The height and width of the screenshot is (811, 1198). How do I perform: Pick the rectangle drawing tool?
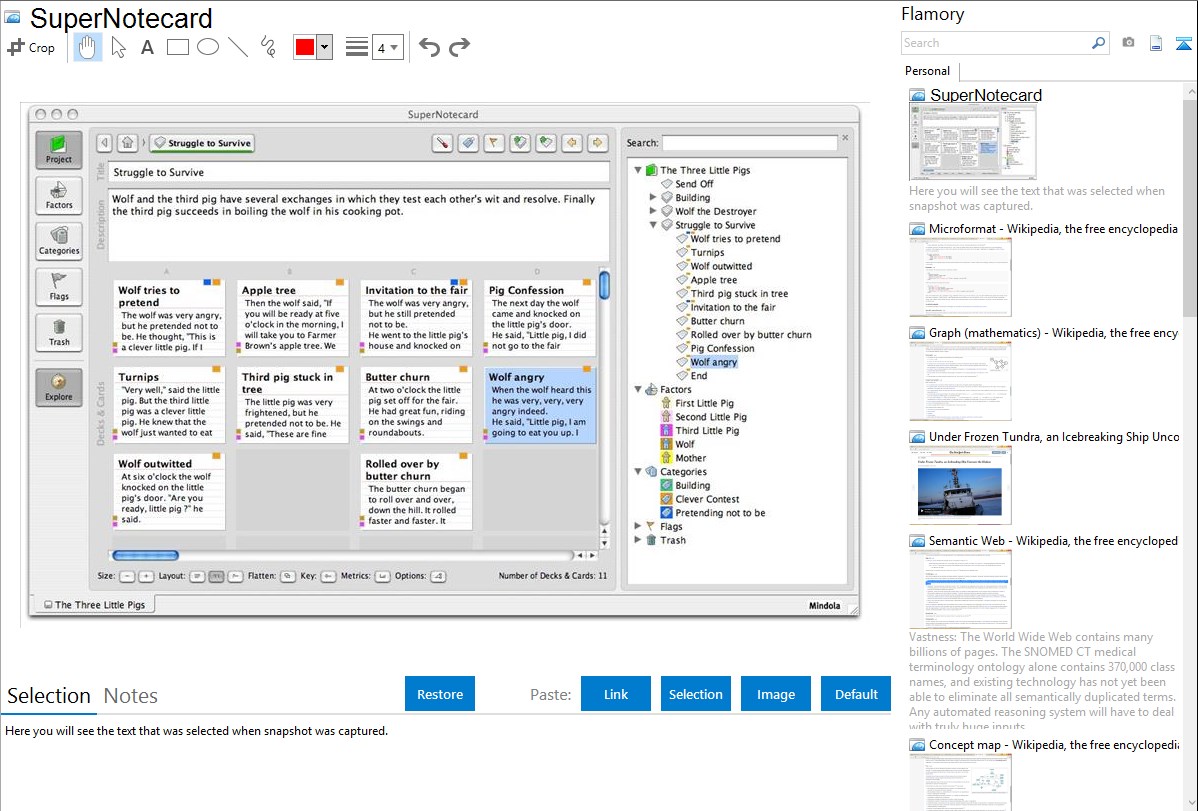(177, 47)
